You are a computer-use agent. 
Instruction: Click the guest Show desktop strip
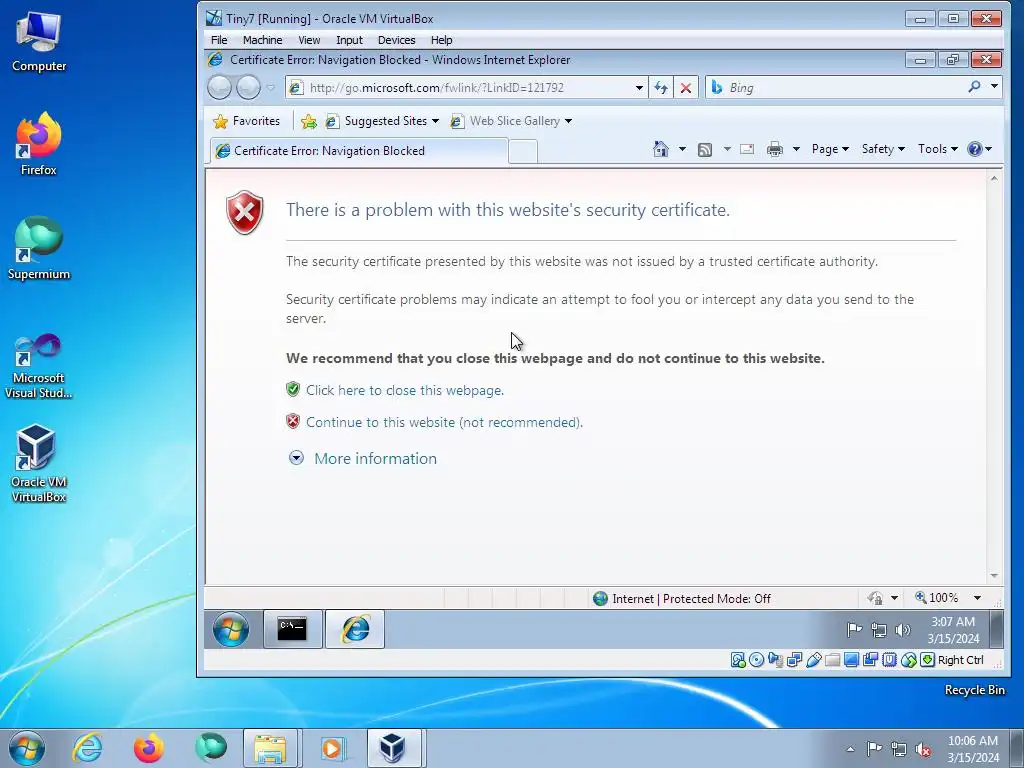[x=997, y=630]
